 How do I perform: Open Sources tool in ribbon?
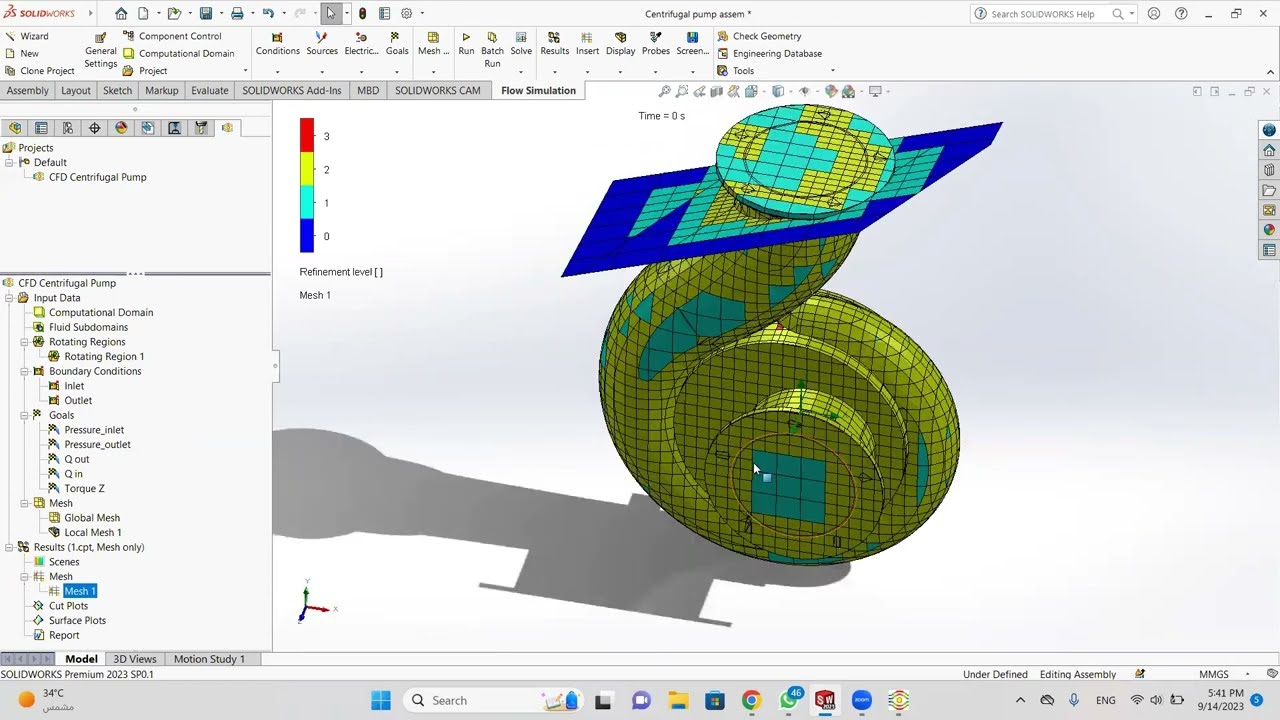322,44
